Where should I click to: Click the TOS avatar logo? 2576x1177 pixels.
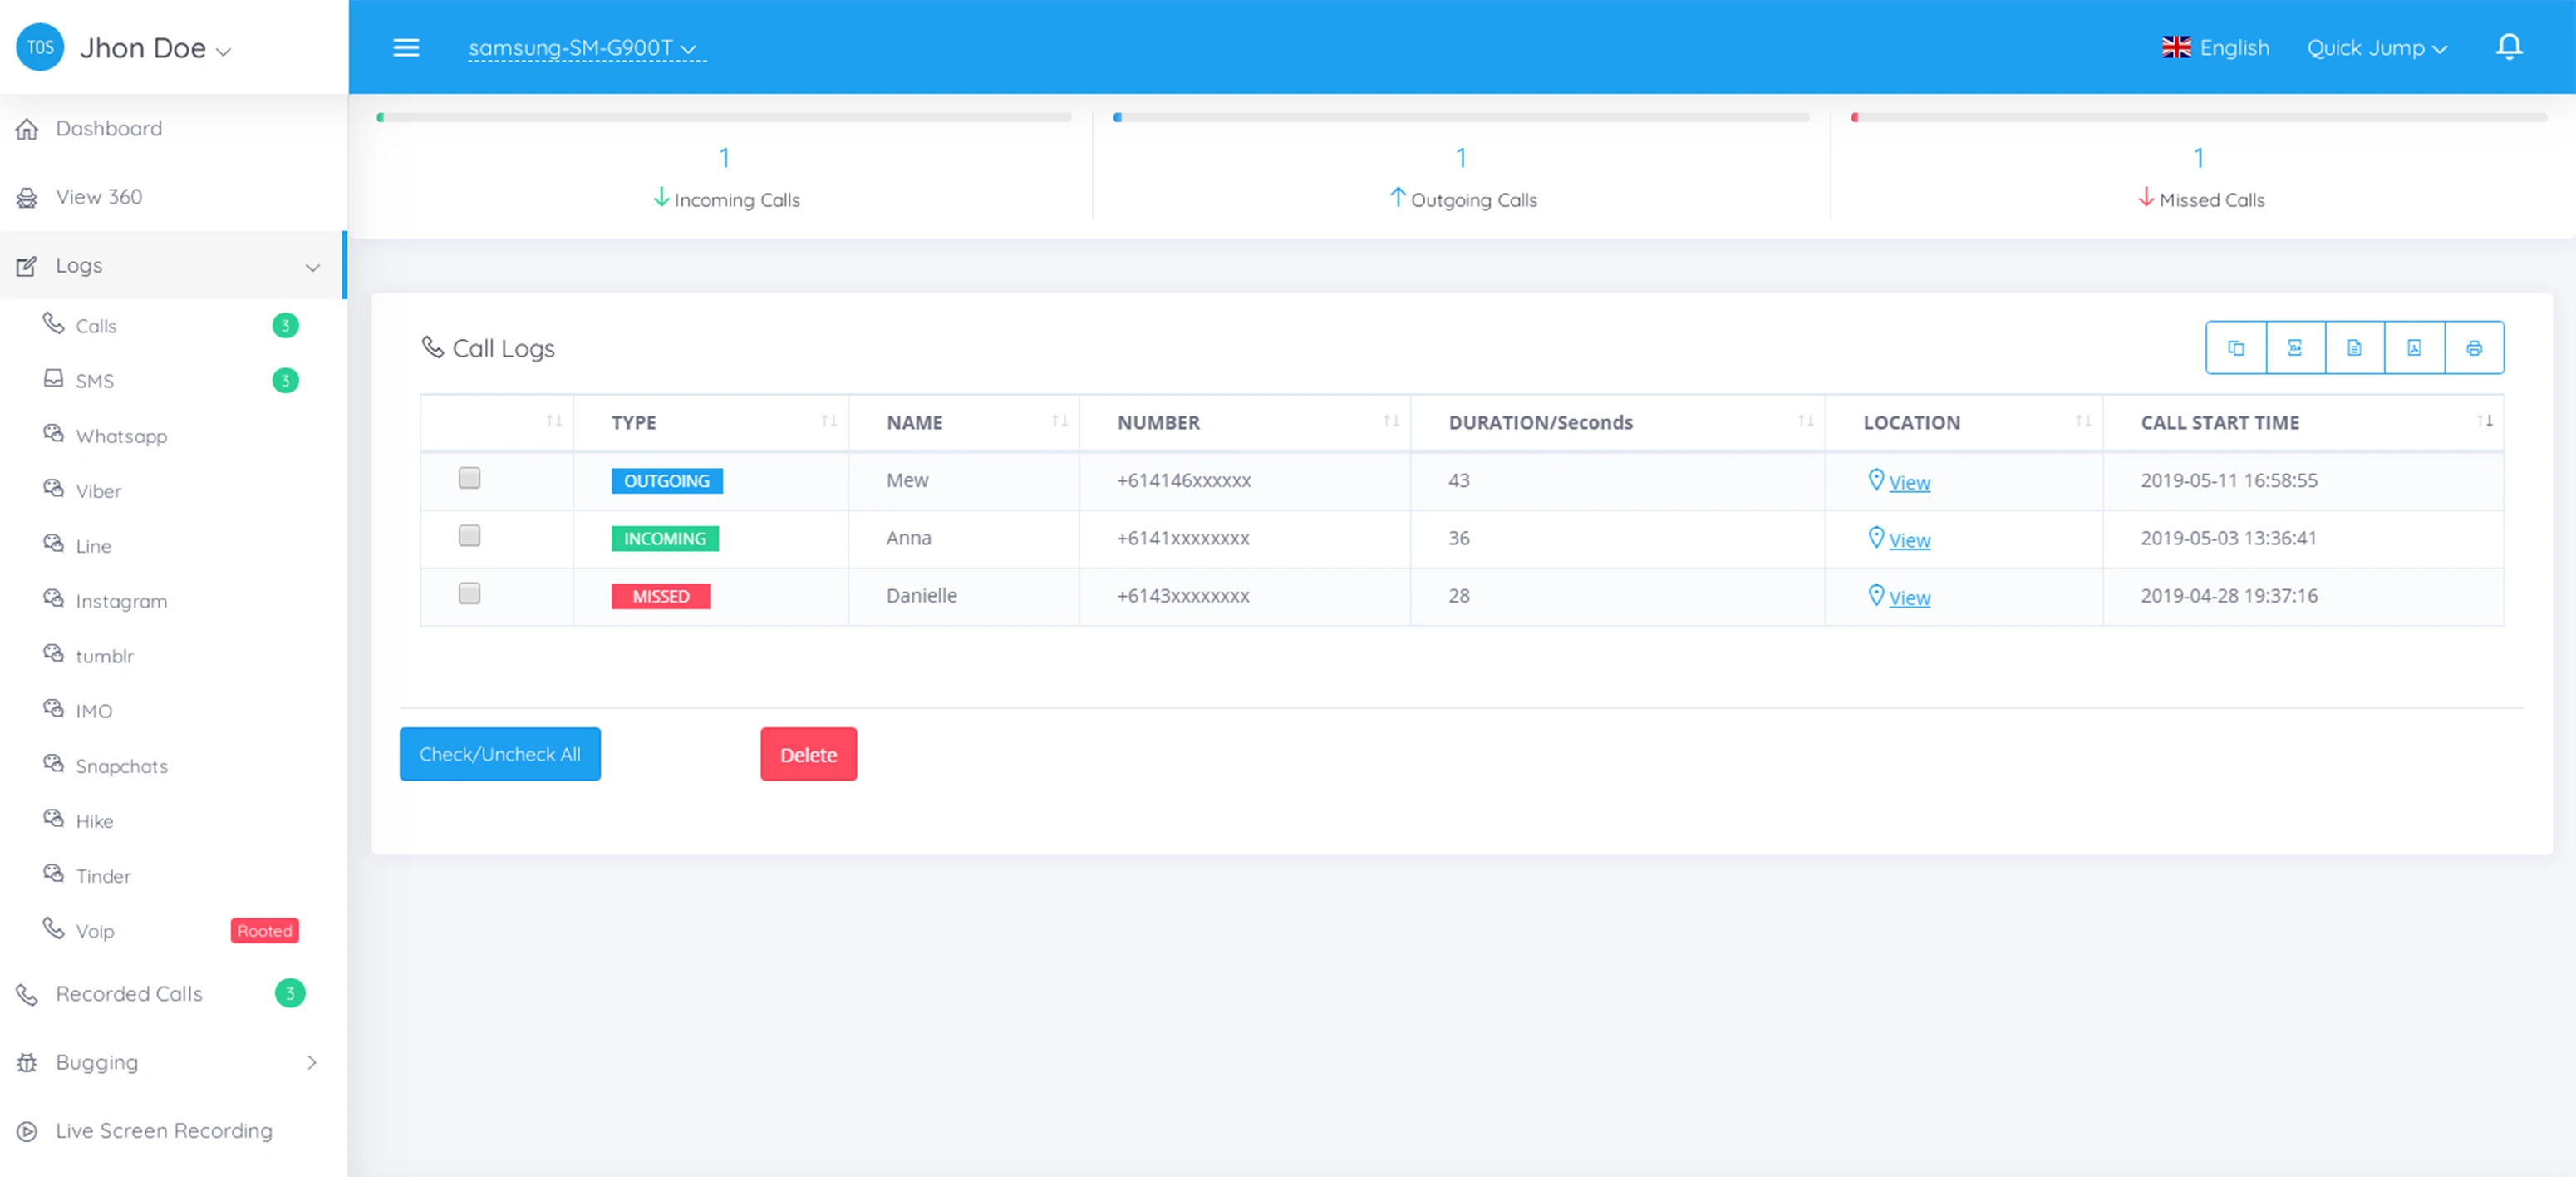[40, 47]
